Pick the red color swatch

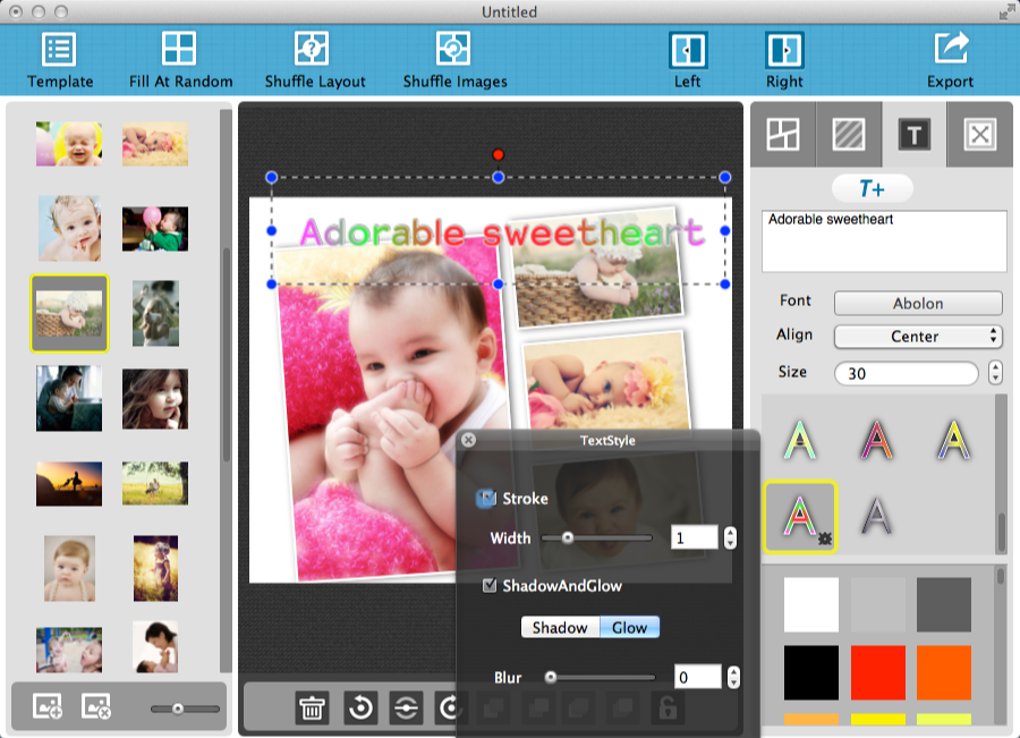coord(878,672)
